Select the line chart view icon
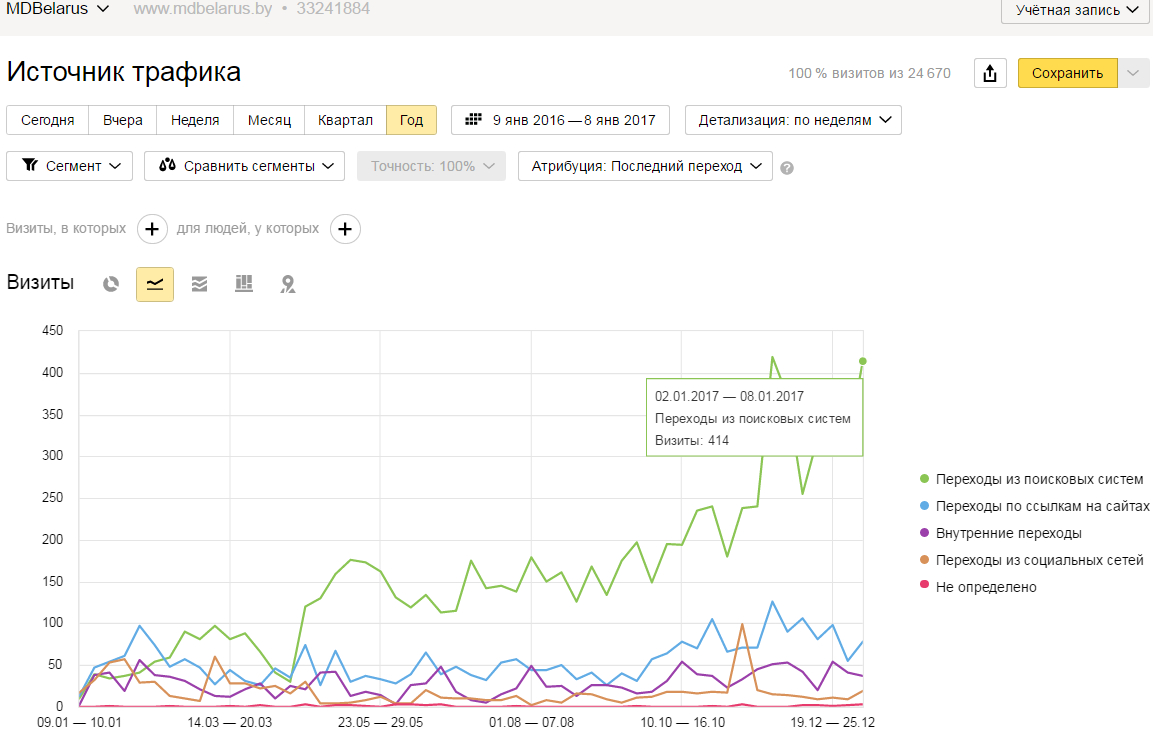This screenshot has height=732, width=1153. (155, 284)
